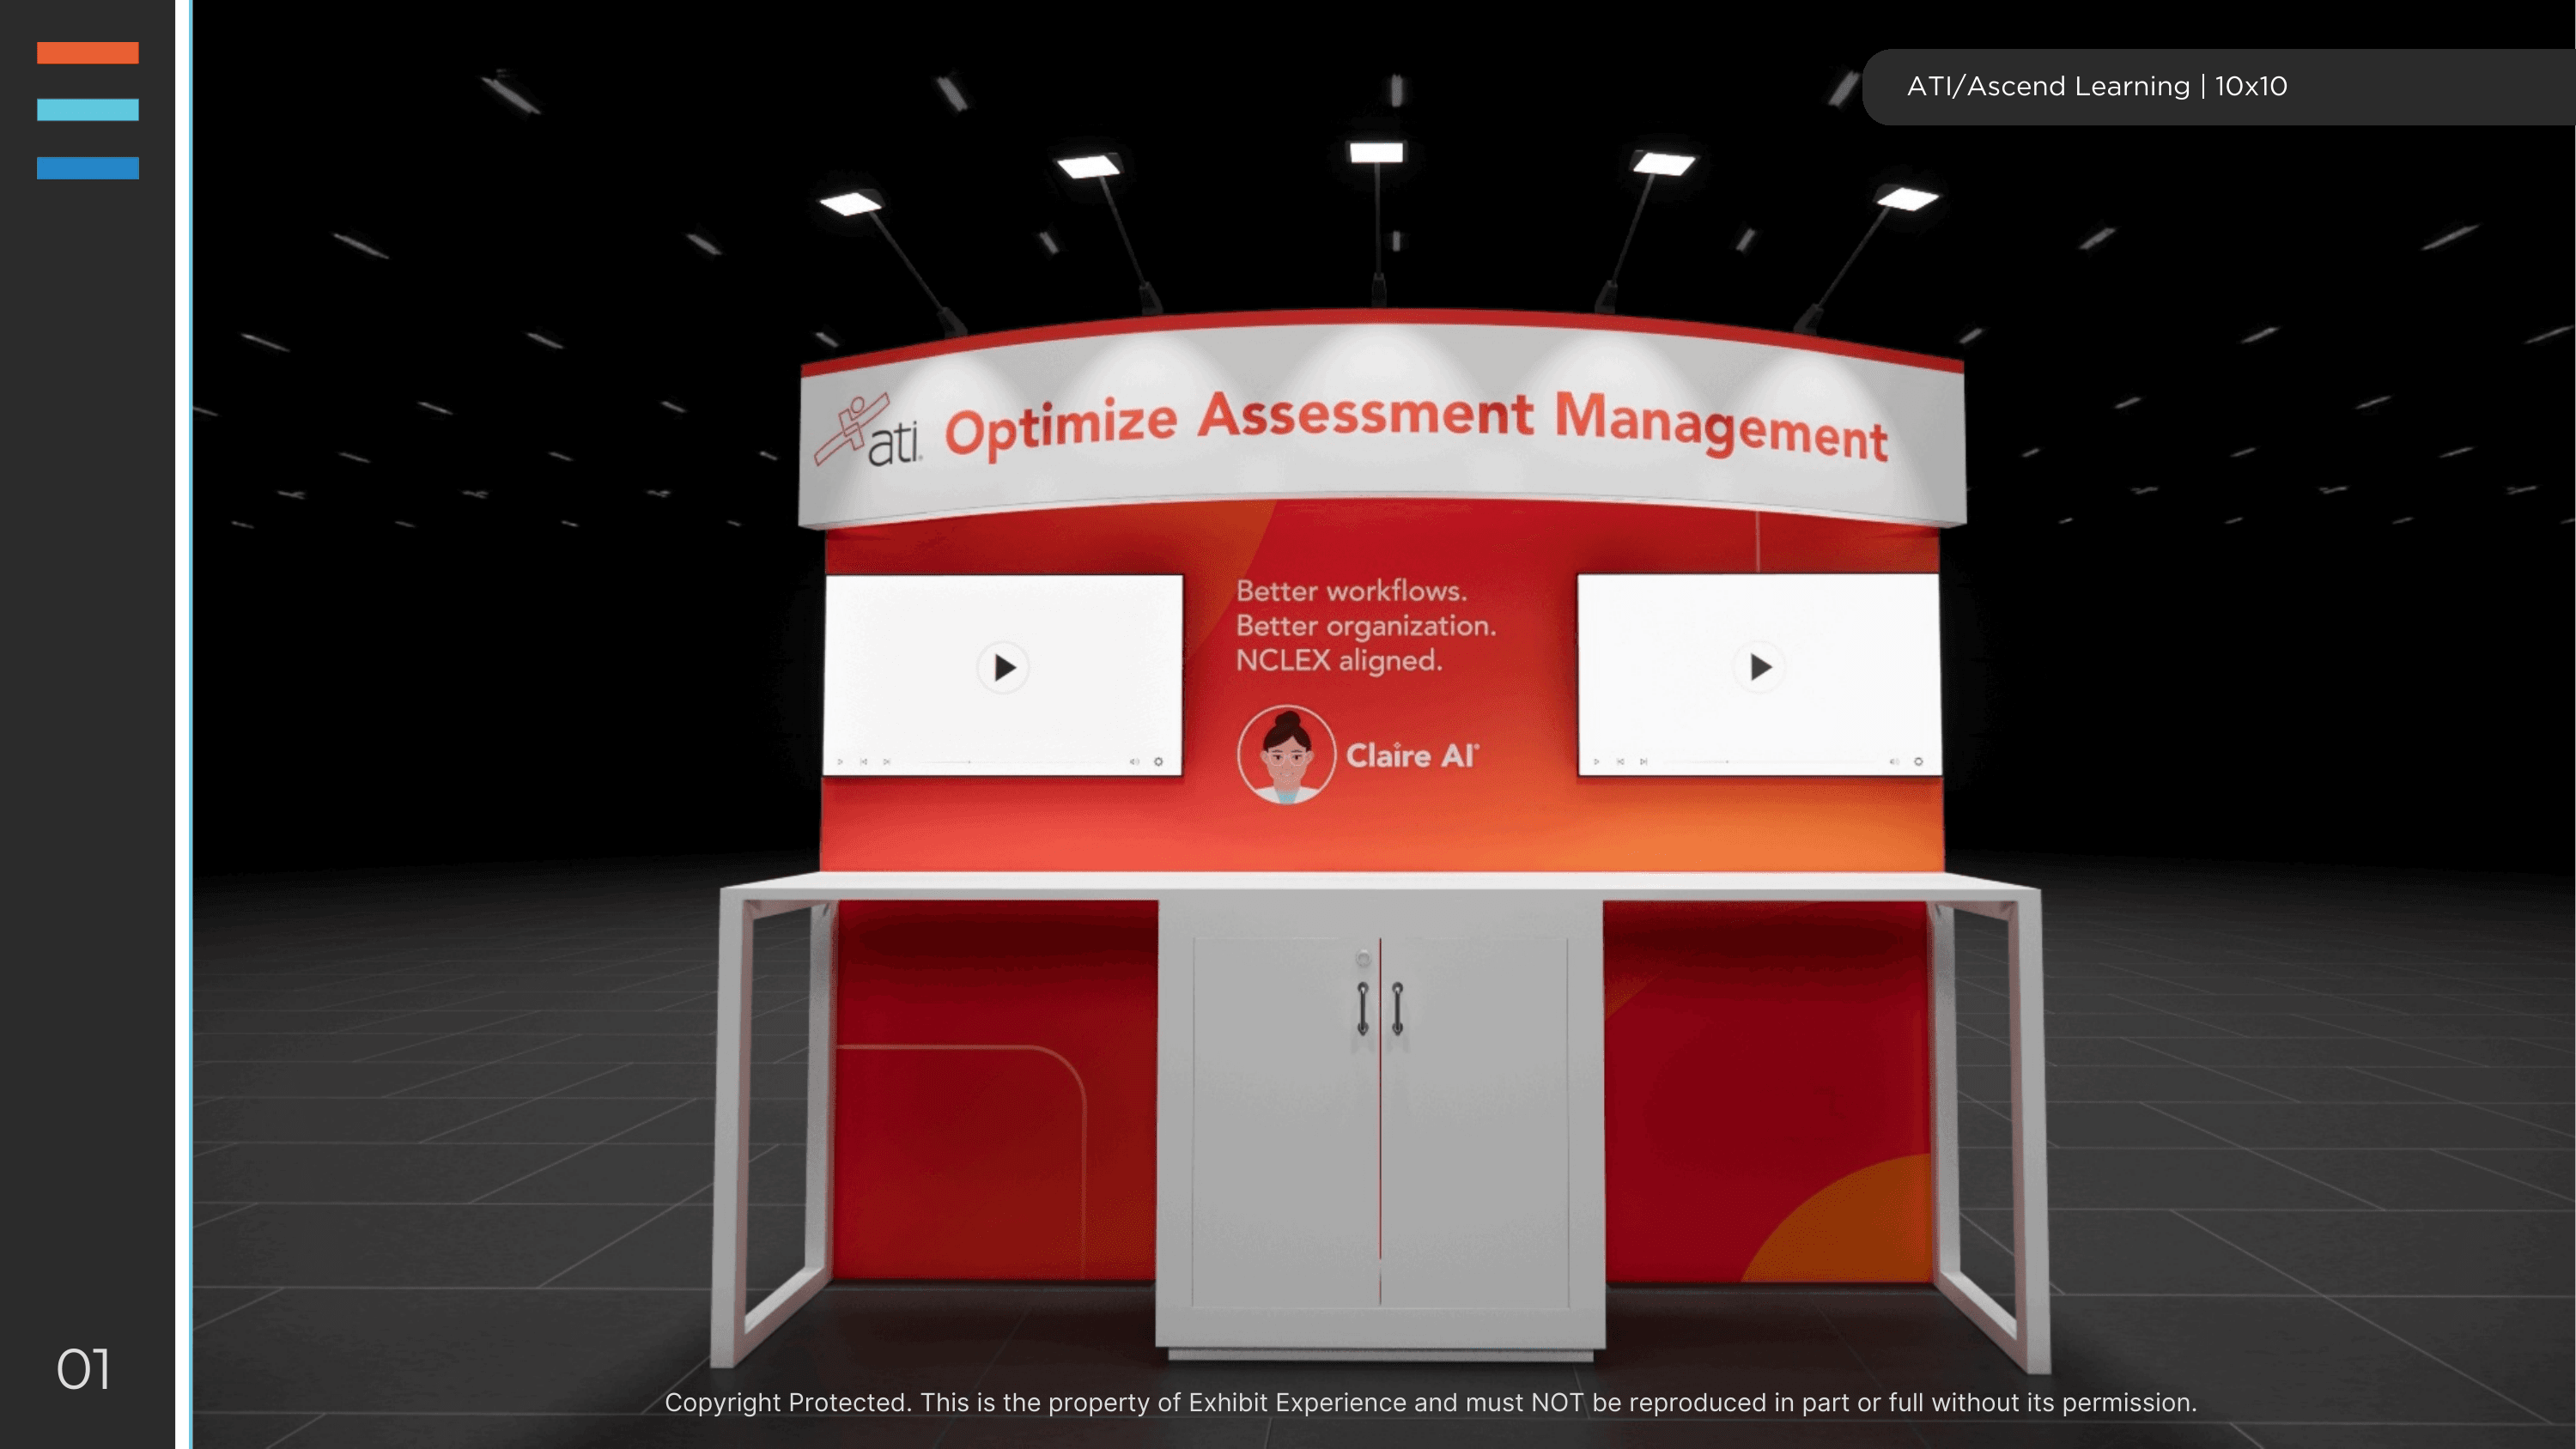Screen dimensions: 2576x1449
Task: Click the progress bar on the right screen
Action: coord(1770,762)
